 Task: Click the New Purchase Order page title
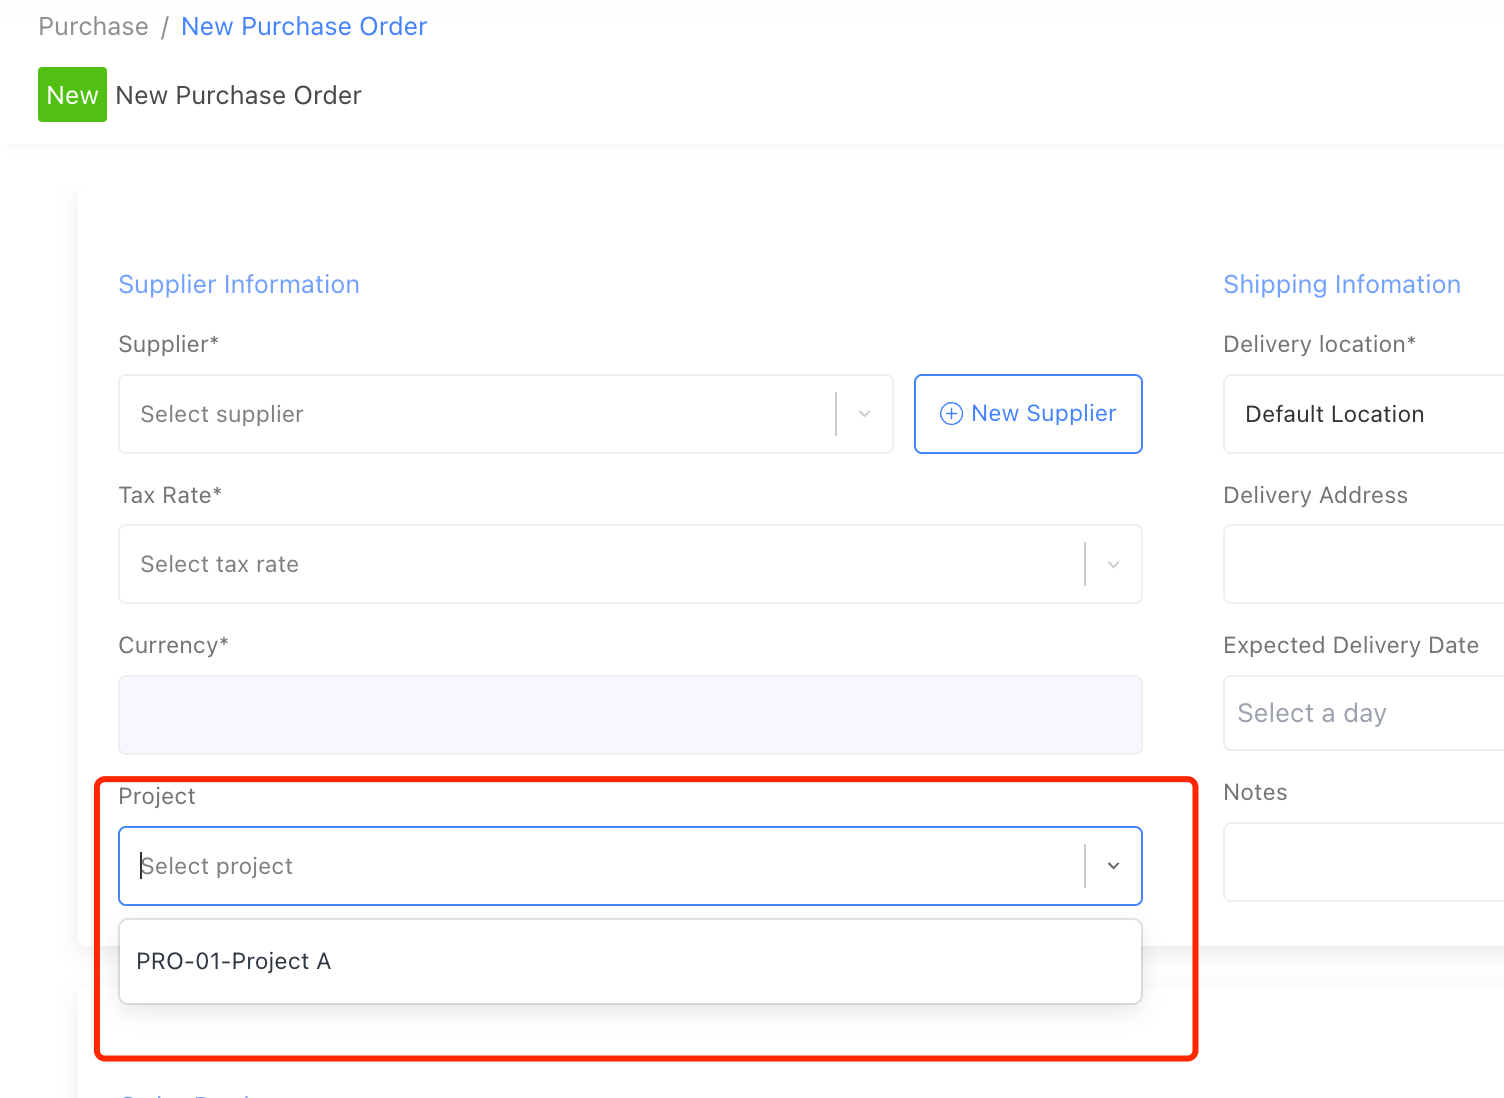(238, 95)
